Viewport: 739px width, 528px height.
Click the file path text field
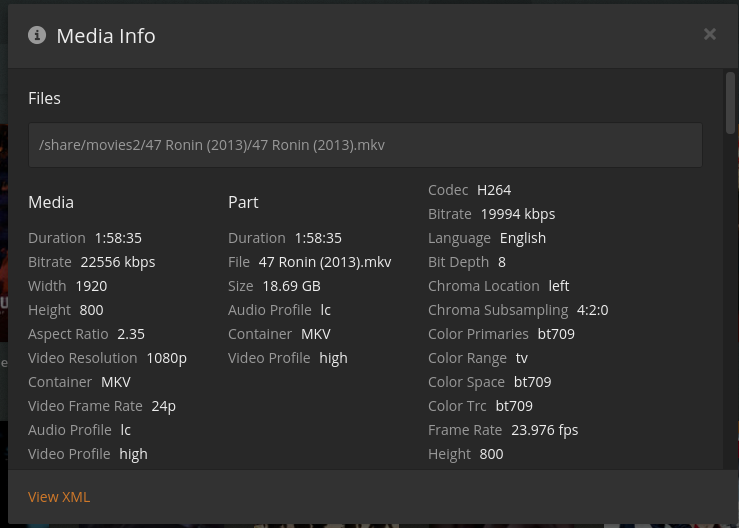click(x=365, y=145)
